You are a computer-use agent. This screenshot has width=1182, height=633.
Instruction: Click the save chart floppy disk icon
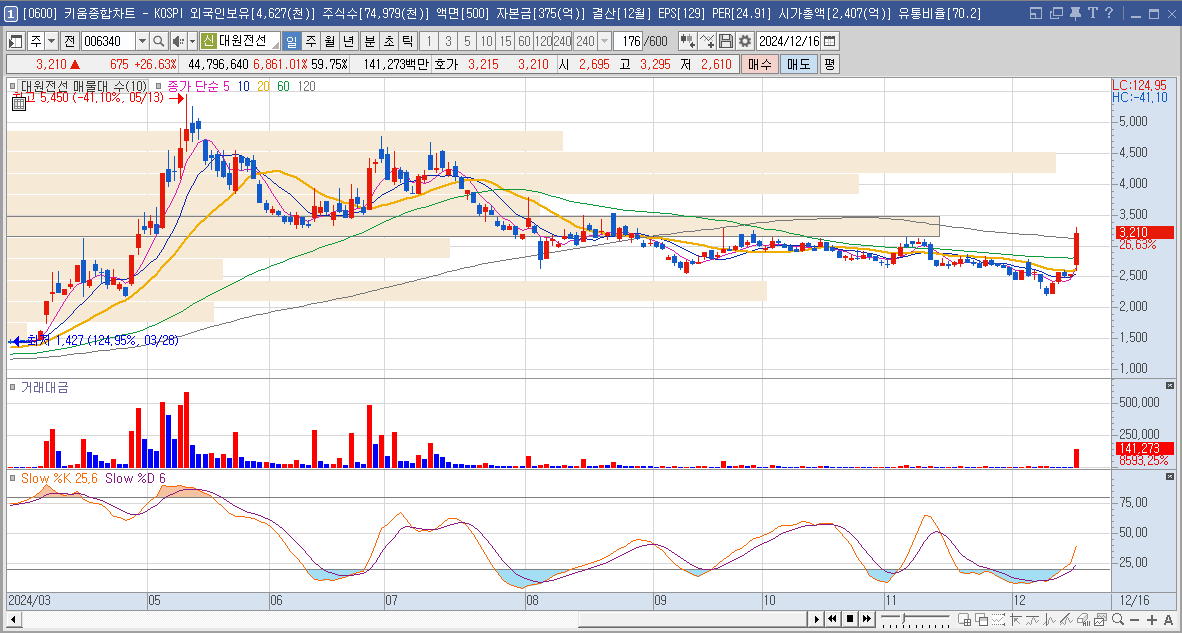(726, 41)
